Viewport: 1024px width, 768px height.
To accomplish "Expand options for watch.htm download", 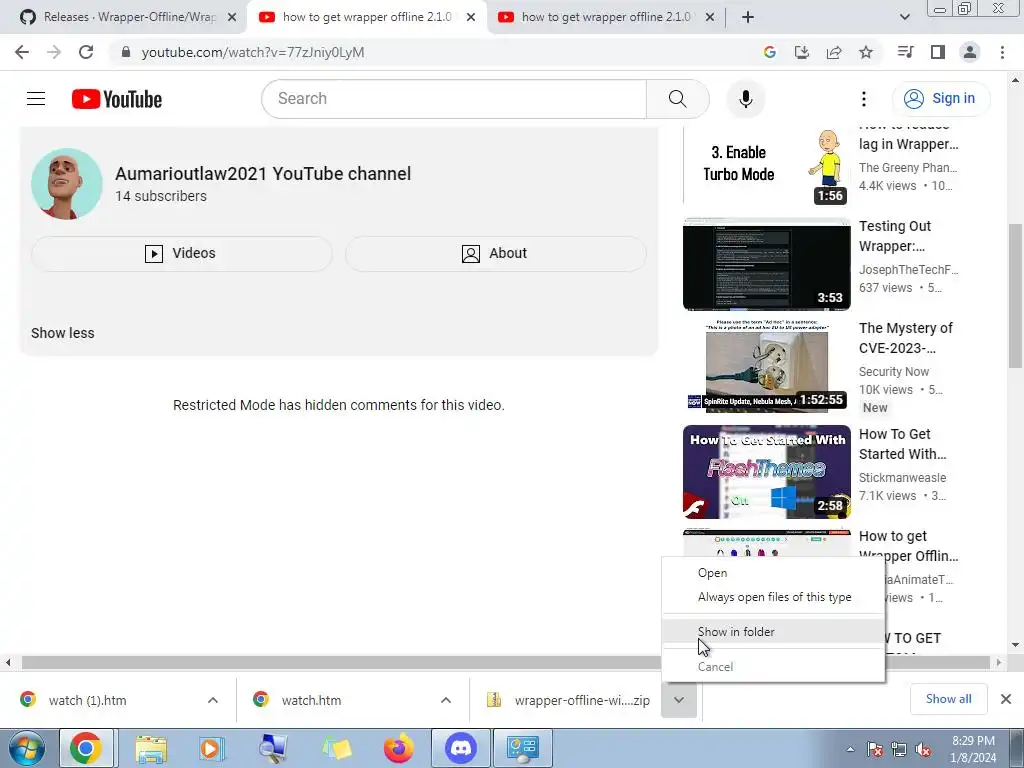I will click(x=446, y=700).
